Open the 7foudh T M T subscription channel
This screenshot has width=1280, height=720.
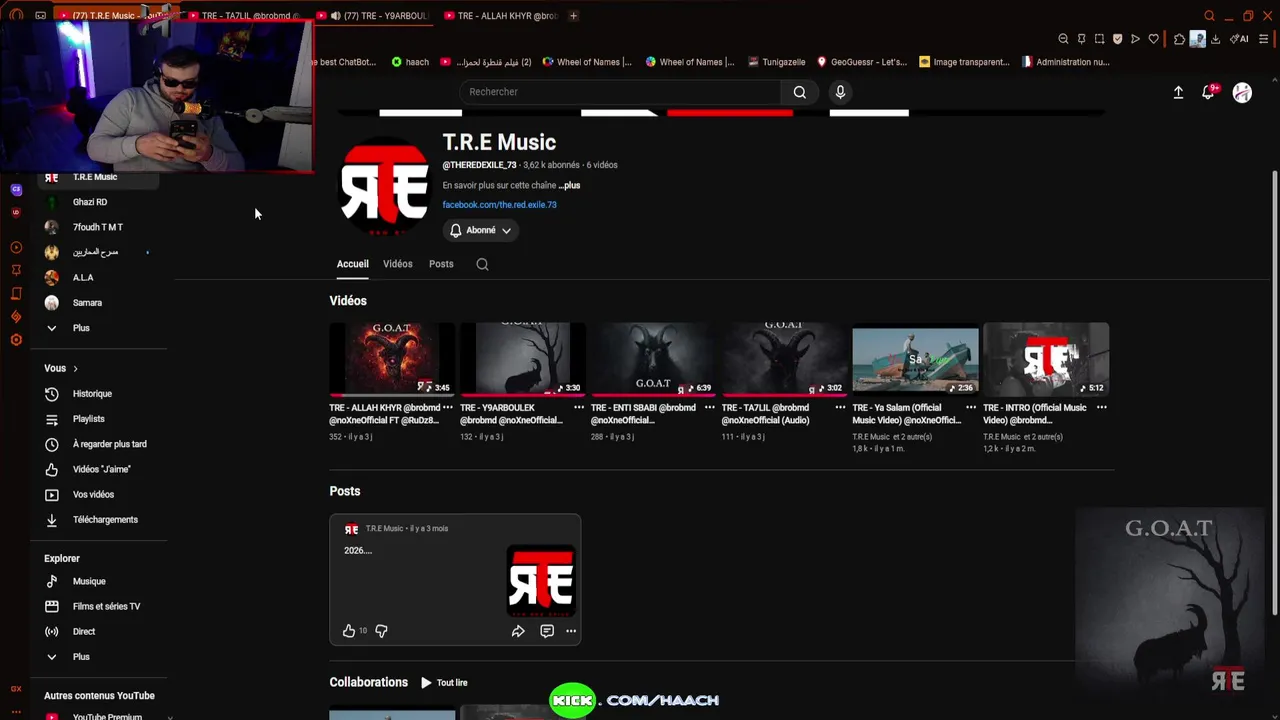pos(100,227)
